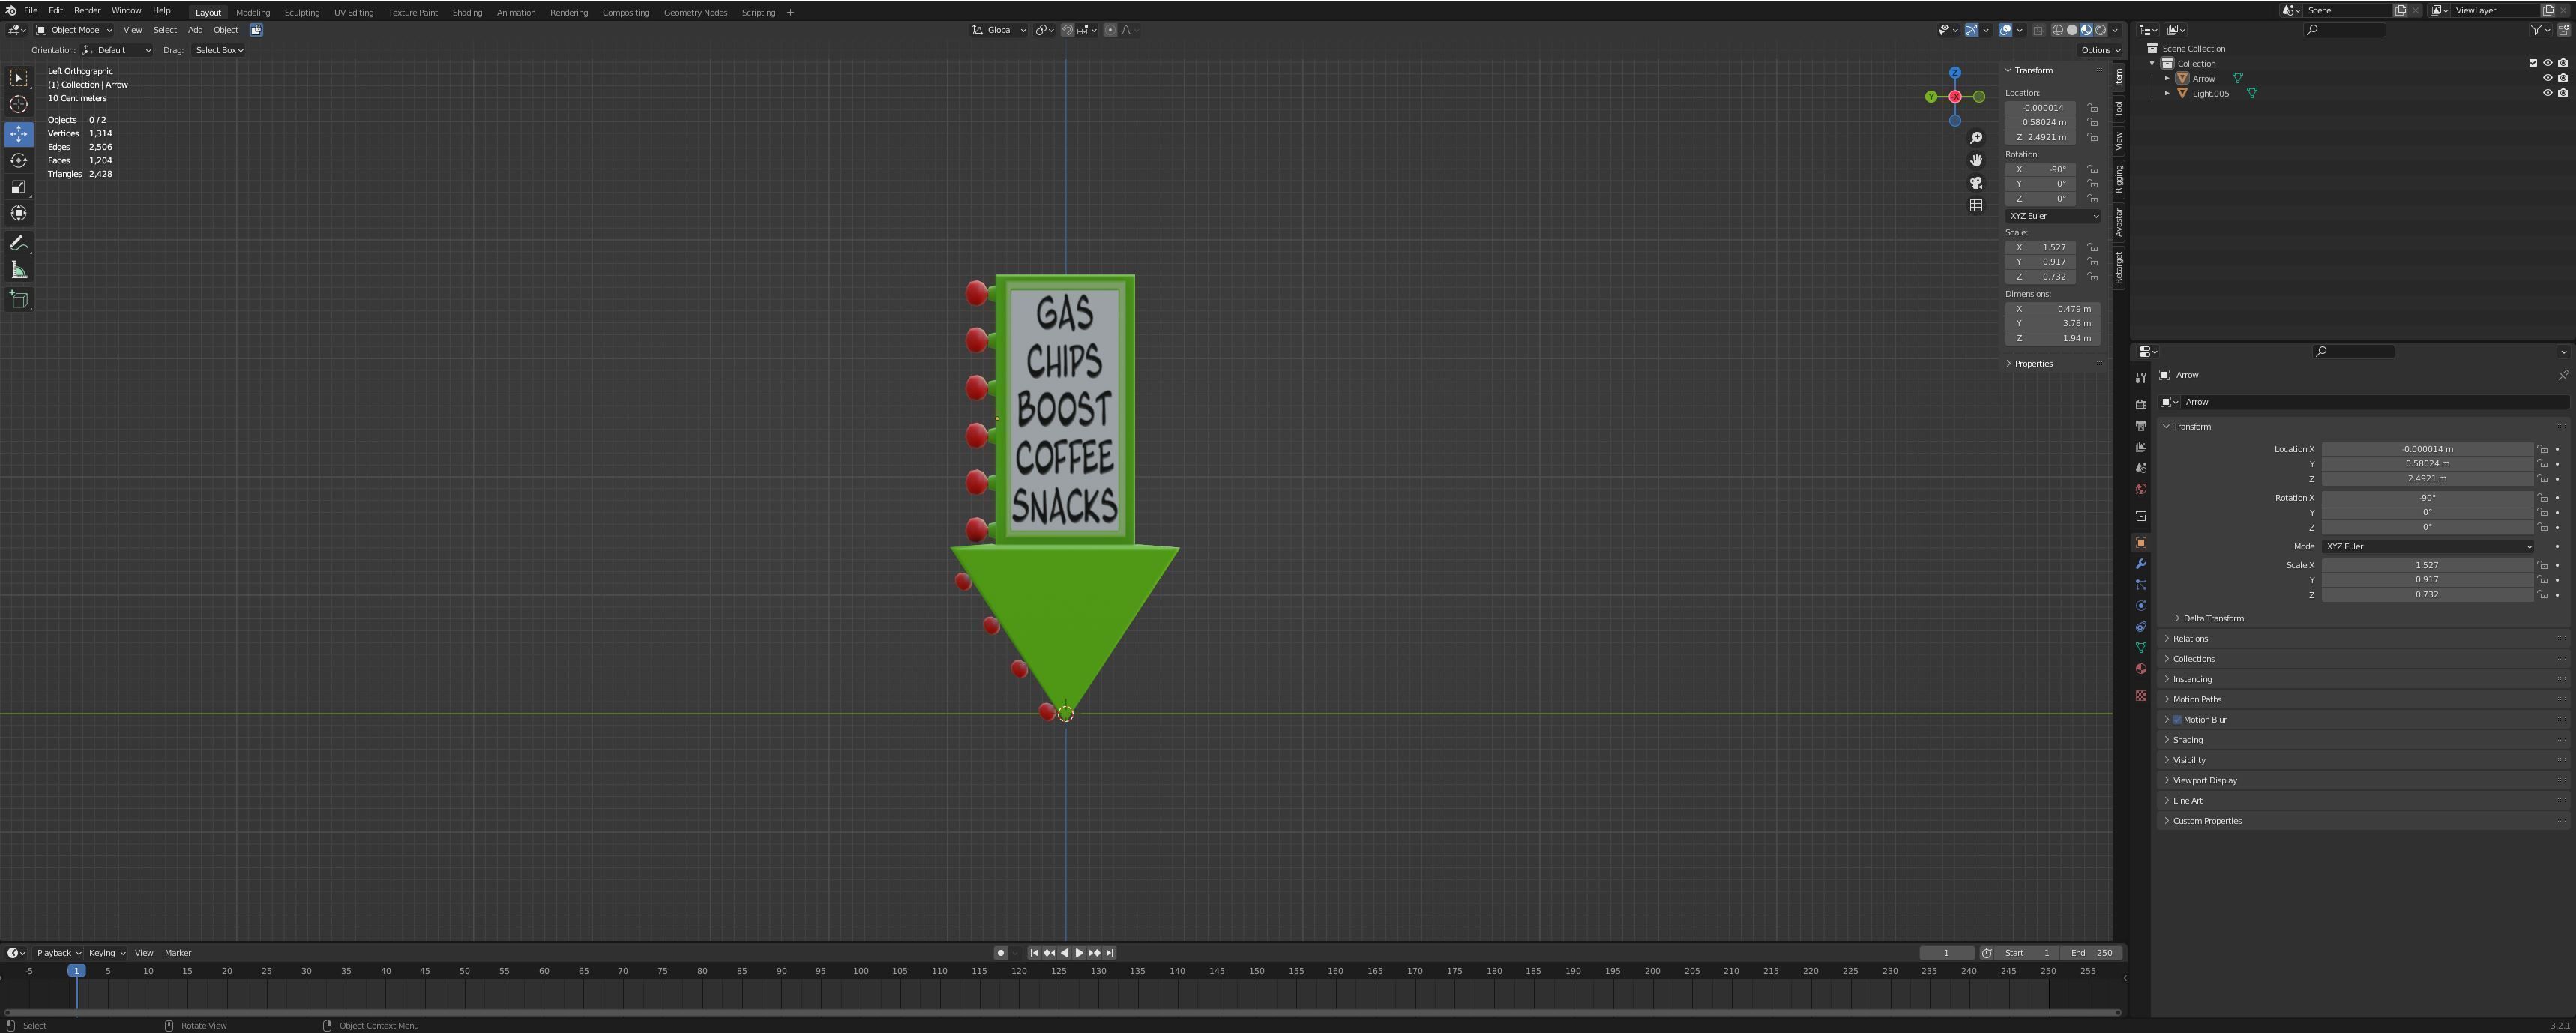Hide the Light.005 object in outliner
The image size is (2576, 1033).
[2547, 93]
